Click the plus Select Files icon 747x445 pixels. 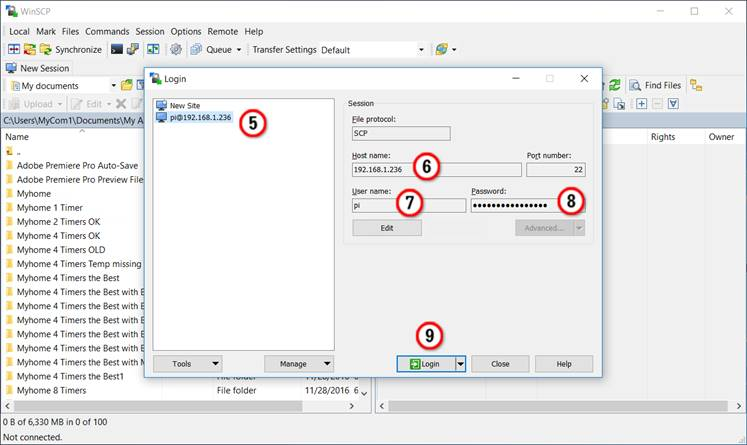pos(642,103)
